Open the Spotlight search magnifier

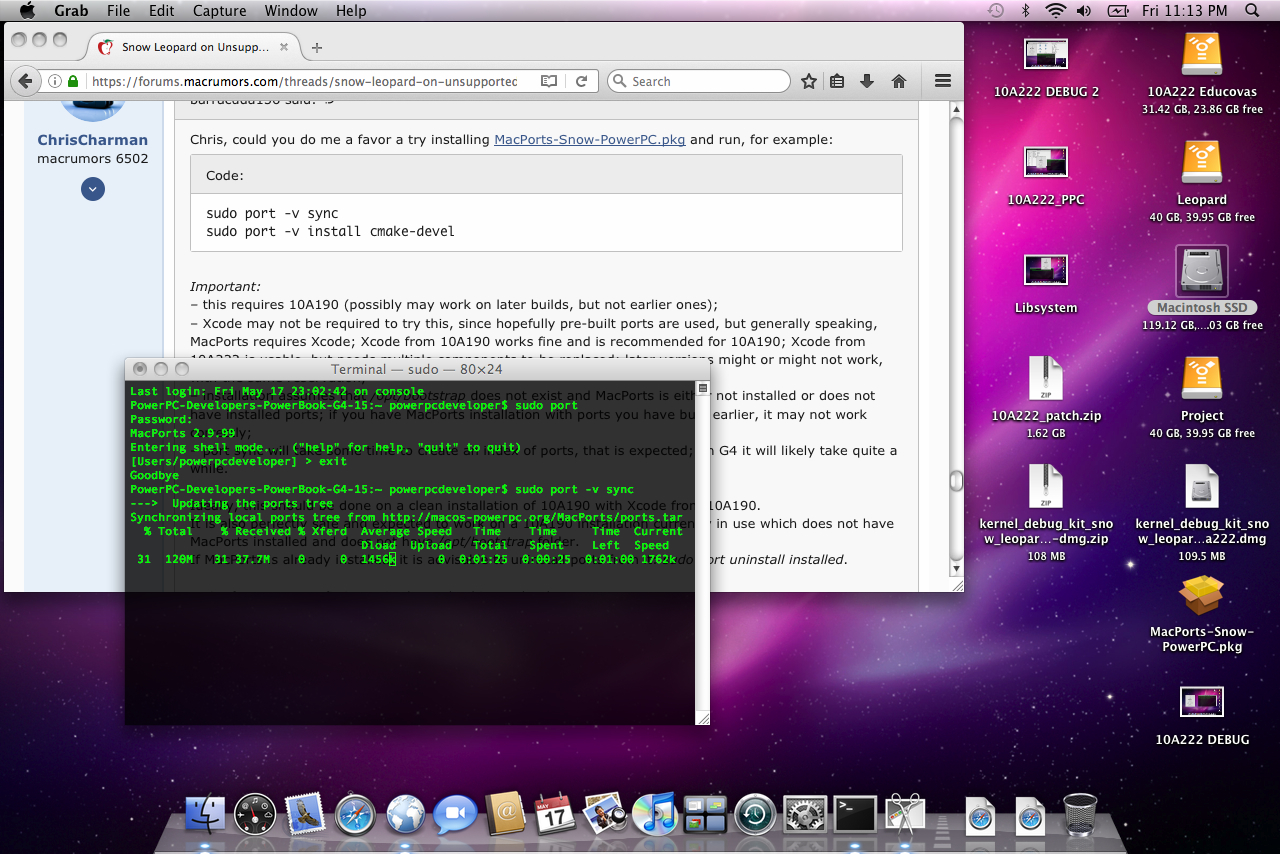pos(1252,11)
